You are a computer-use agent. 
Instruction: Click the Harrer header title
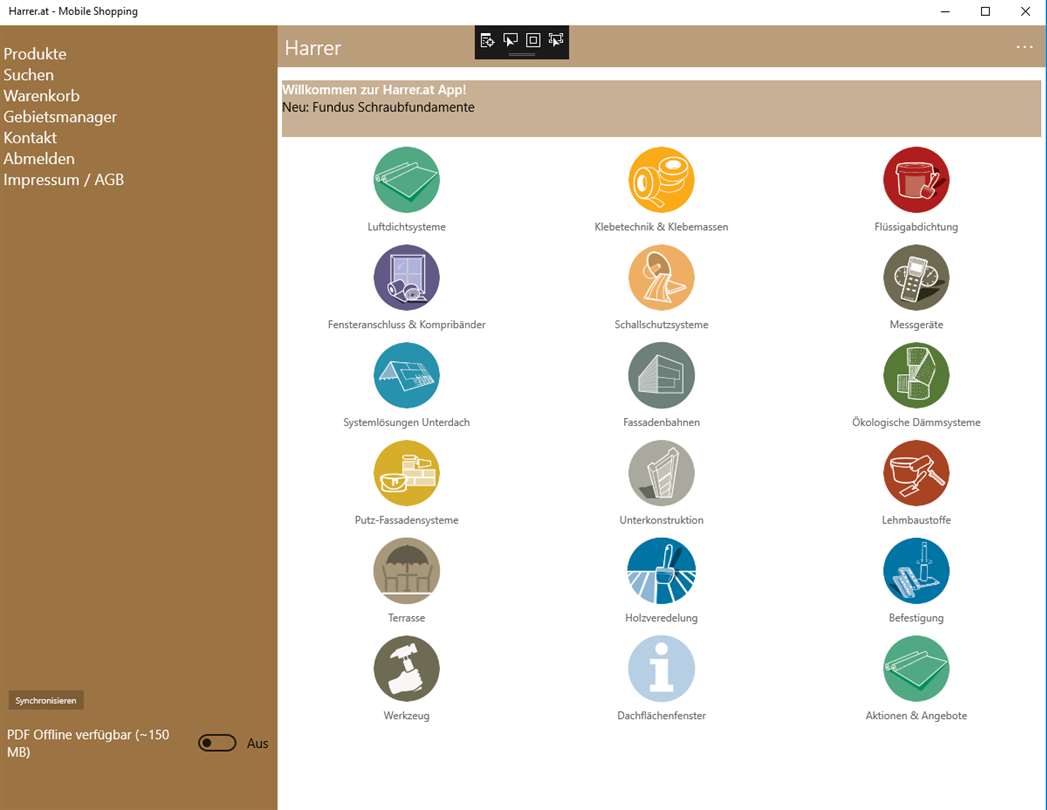coord(312,48)
